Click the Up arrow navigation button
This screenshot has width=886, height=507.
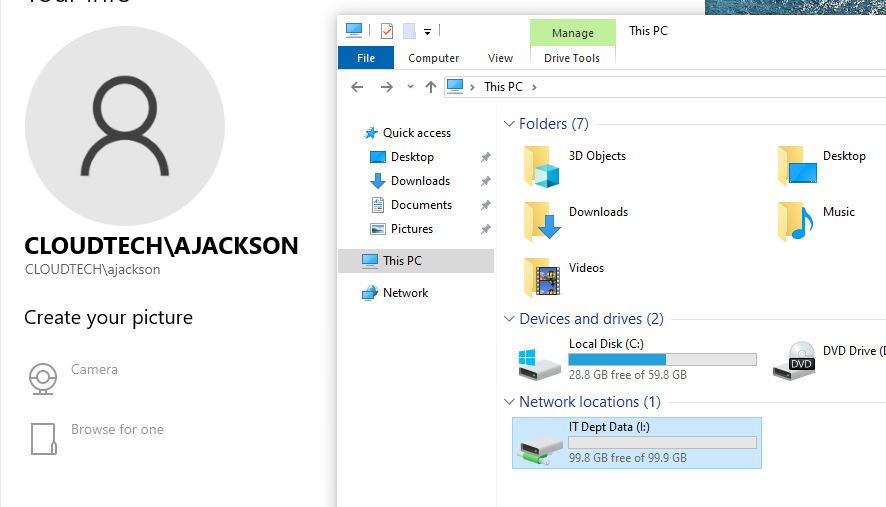point(431,87)
